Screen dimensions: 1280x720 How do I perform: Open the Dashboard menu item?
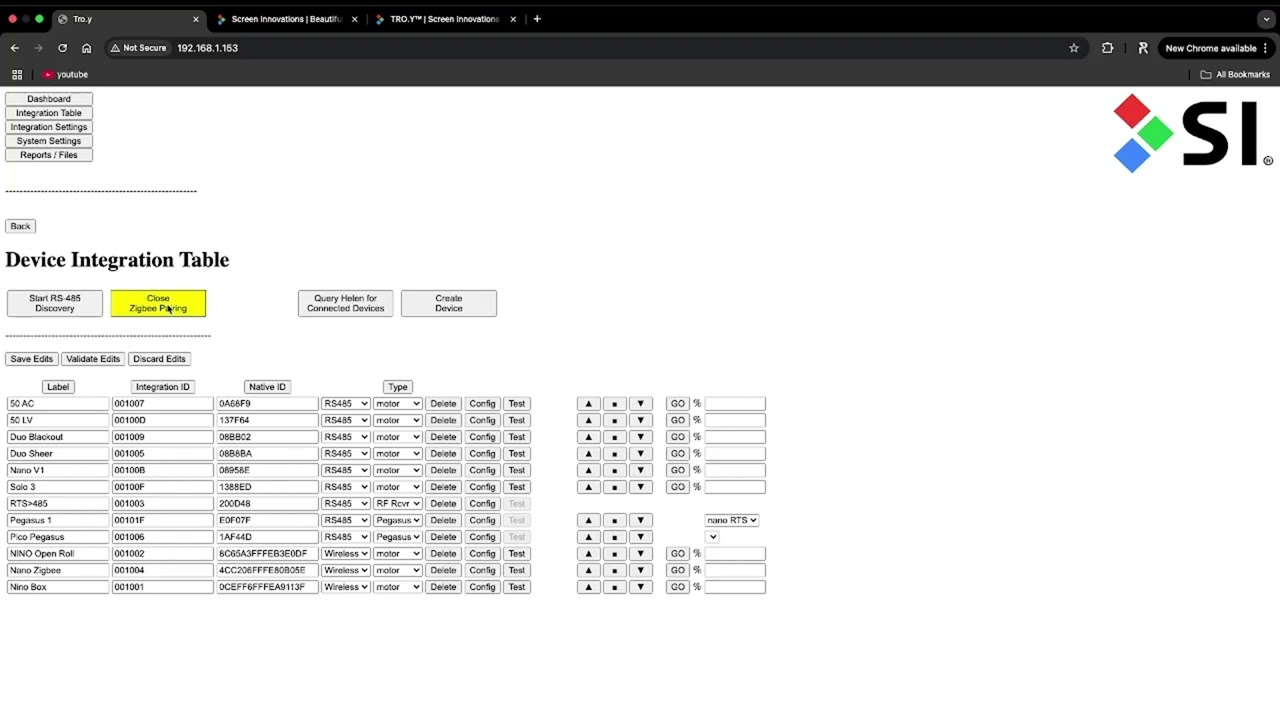(49, 99)
